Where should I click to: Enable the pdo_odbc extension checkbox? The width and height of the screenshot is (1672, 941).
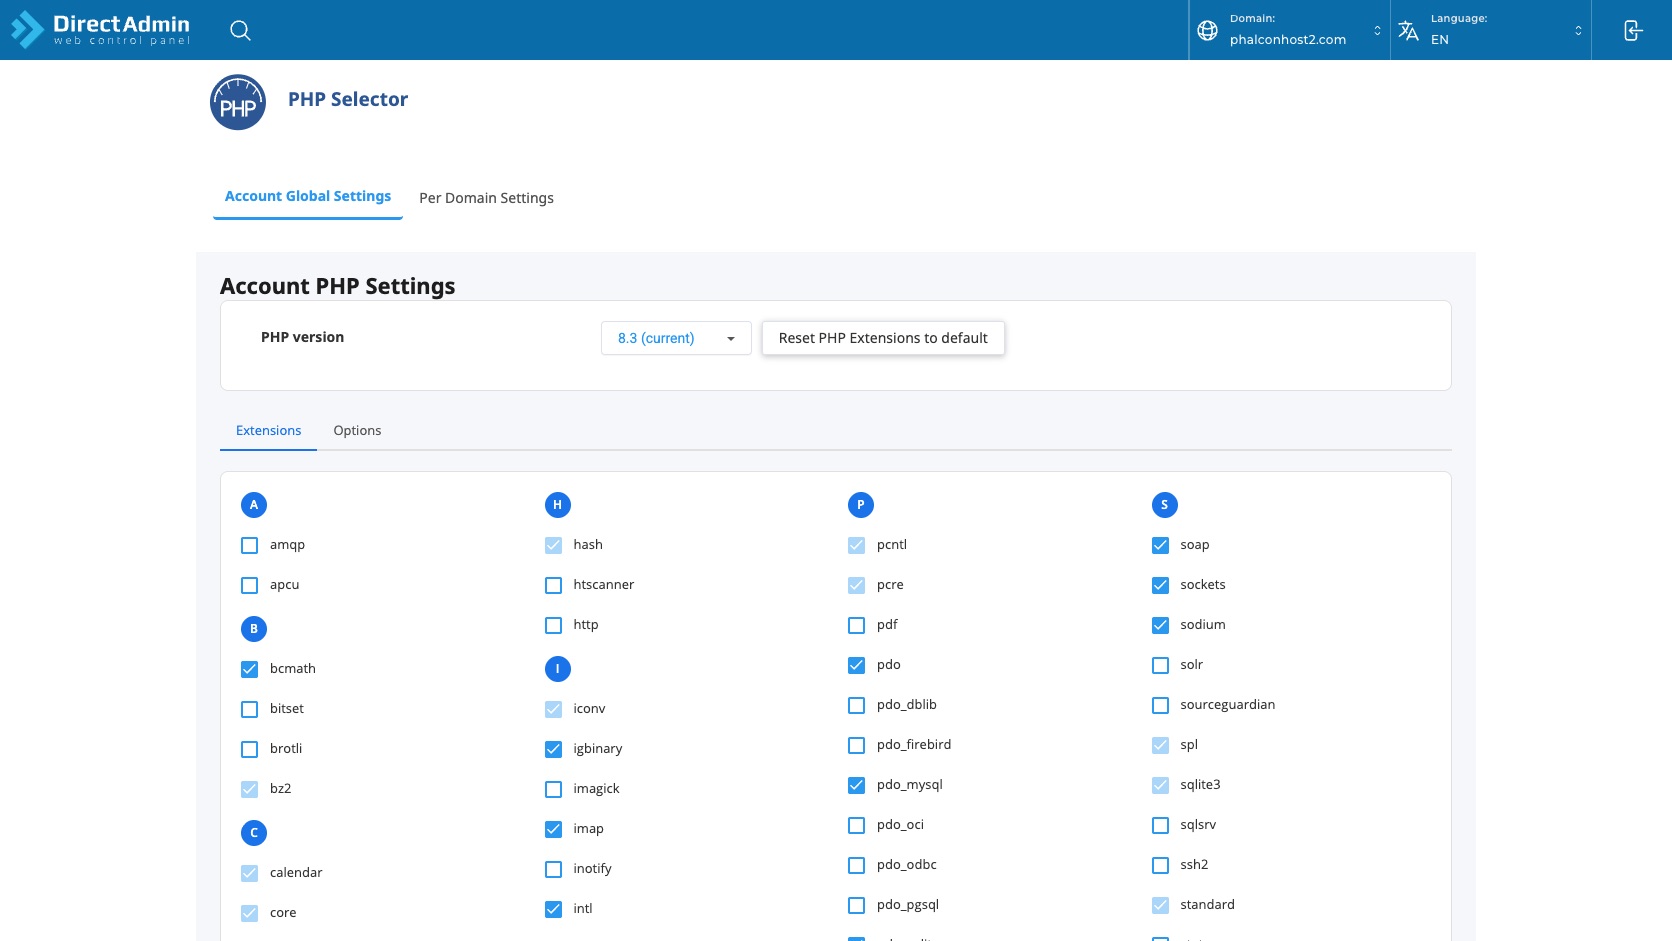(857, 866)
